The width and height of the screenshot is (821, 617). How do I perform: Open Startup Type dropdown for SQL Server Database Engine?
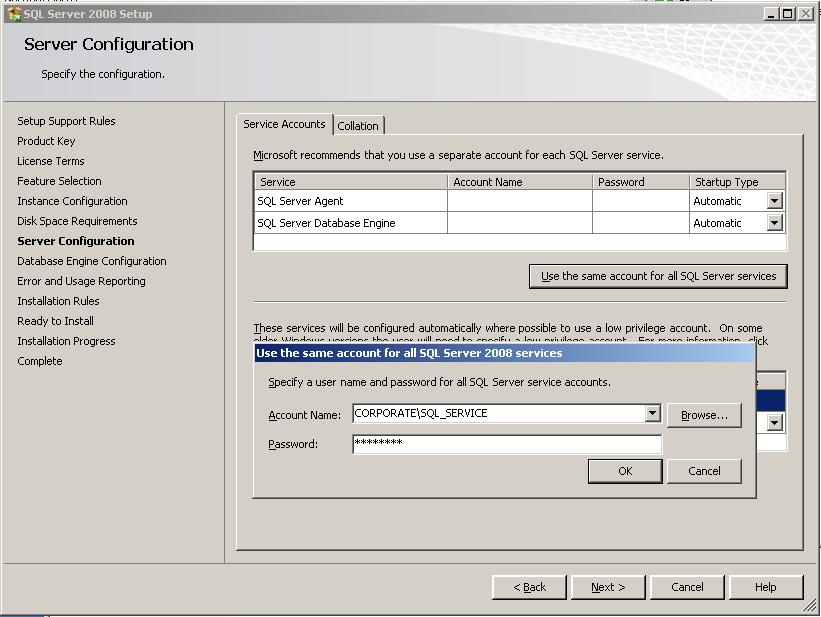pos(774,223)
